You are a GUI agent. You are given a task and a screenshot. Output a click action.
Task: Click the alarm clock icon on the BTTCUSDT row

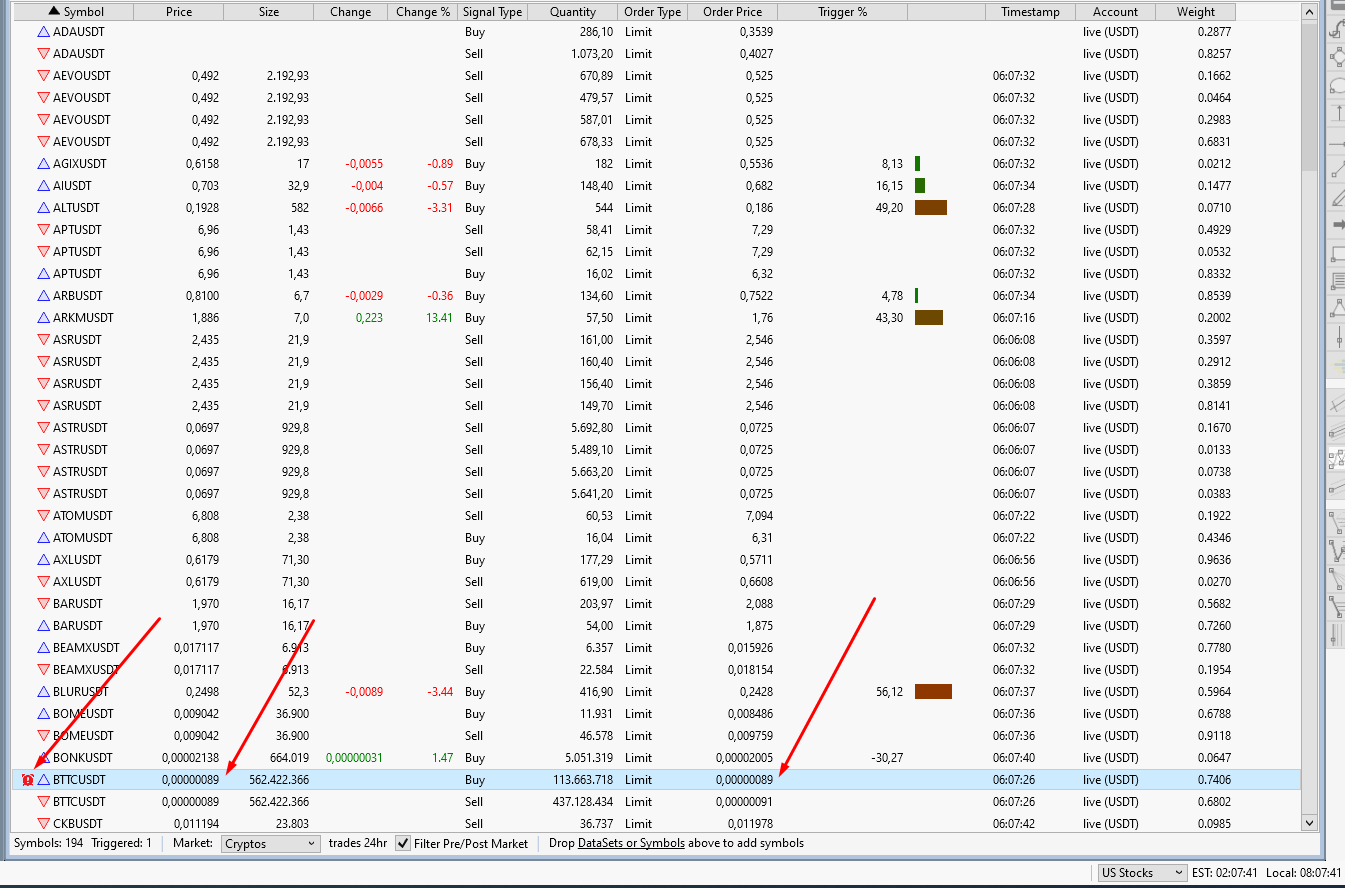click(x=27, y=780)
